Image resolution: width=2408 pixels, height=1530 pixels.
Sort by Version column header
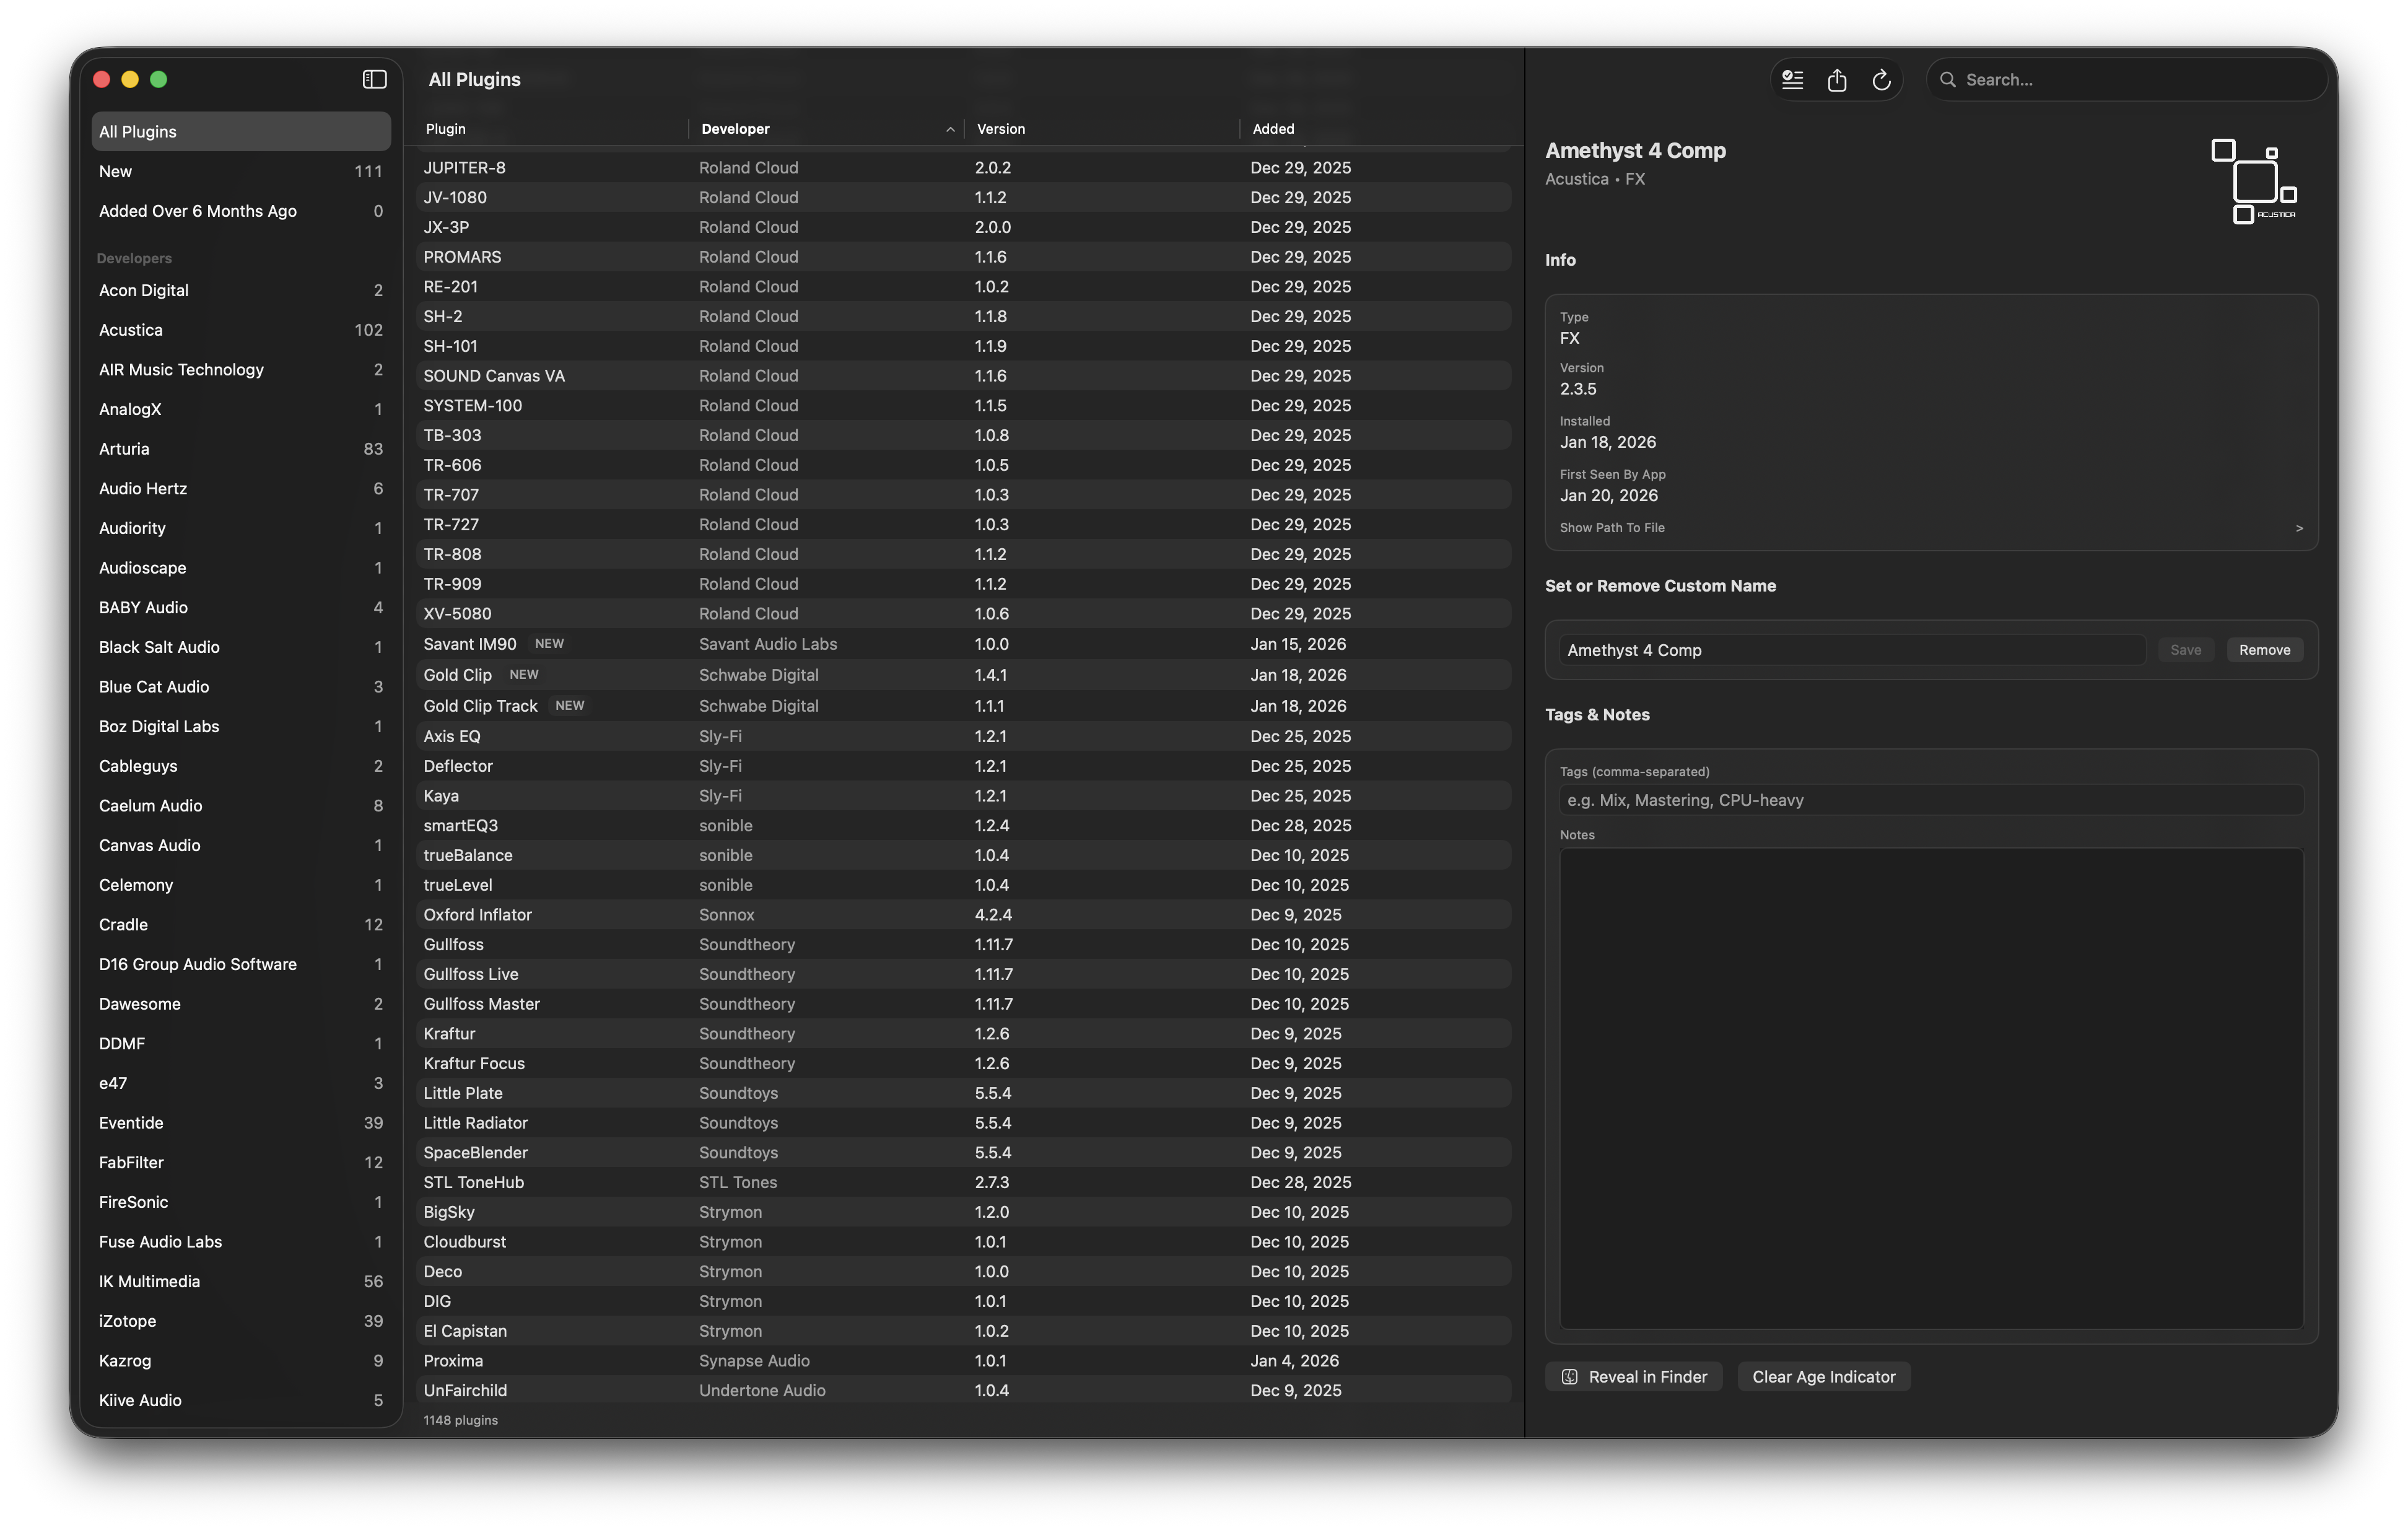coord(1102,129)
